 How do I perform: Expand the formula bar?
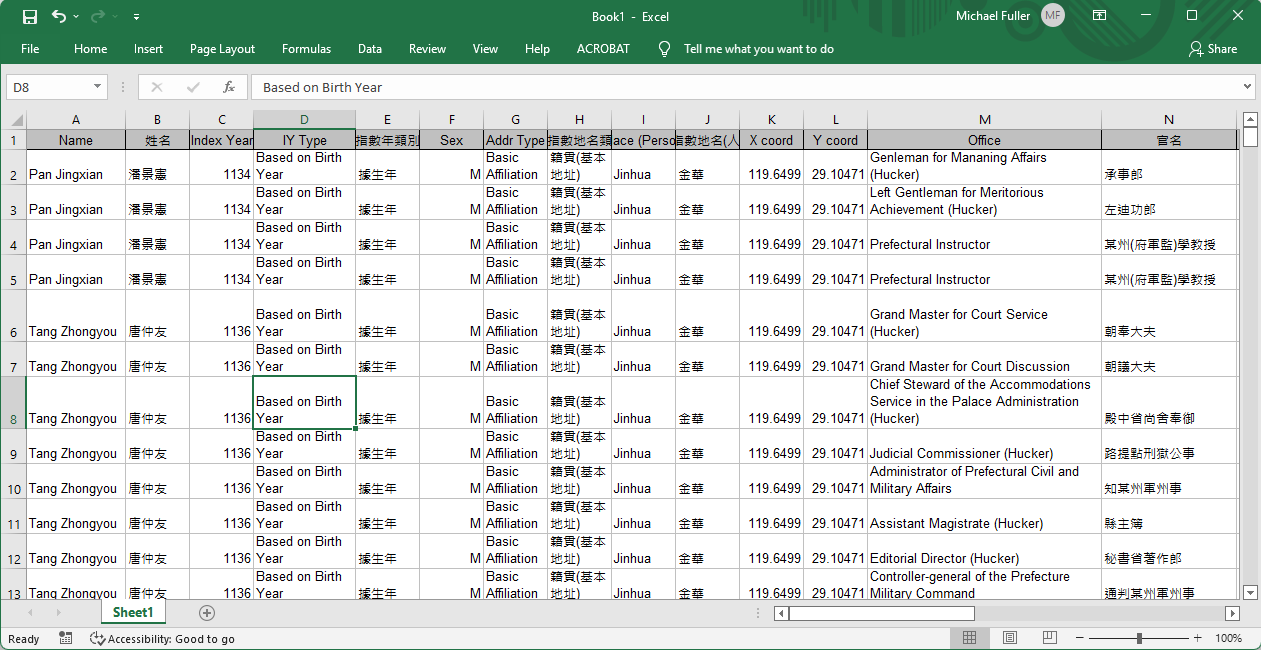pos(1247,87)
